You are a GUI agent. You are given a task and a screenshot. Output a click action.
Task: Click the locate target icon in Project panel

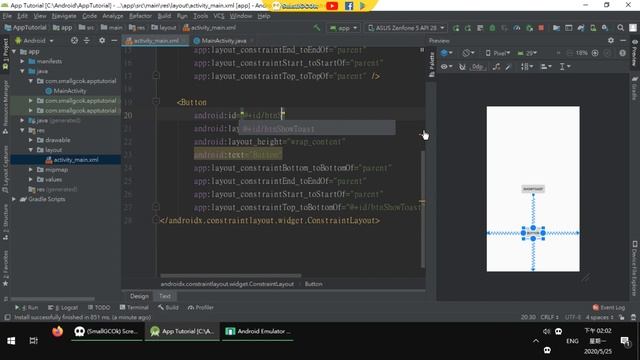[x=74, y=40]
